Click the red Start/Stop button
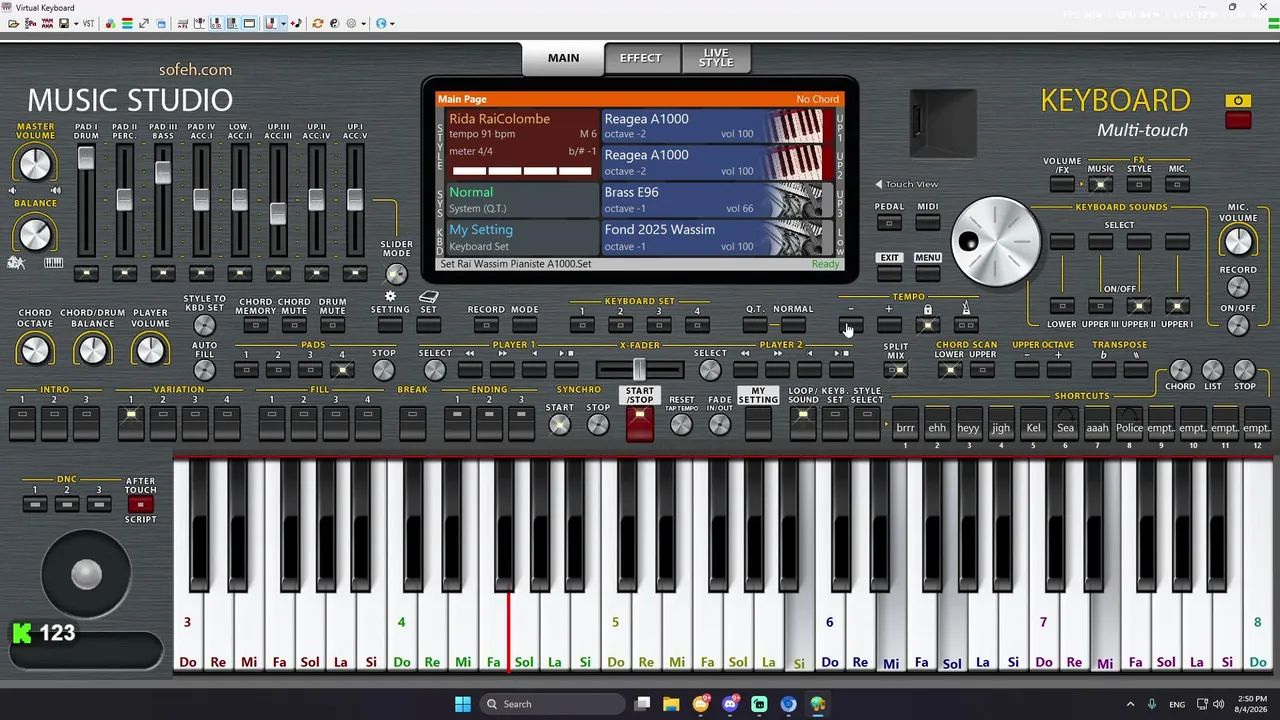Screen dimensions: 1280x720 [640, 425]
